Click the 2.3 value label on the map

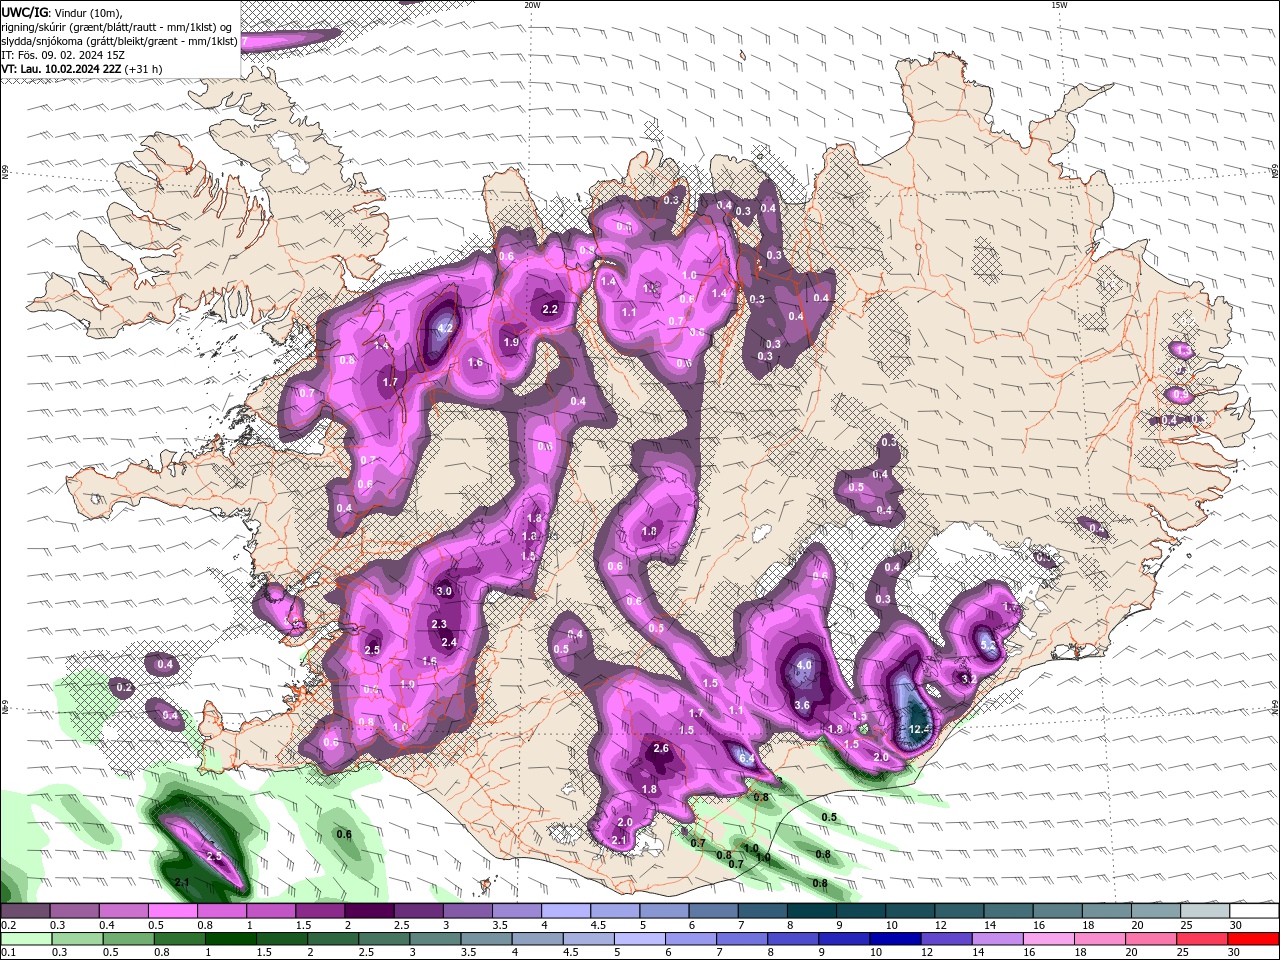[x=438, y=624]
